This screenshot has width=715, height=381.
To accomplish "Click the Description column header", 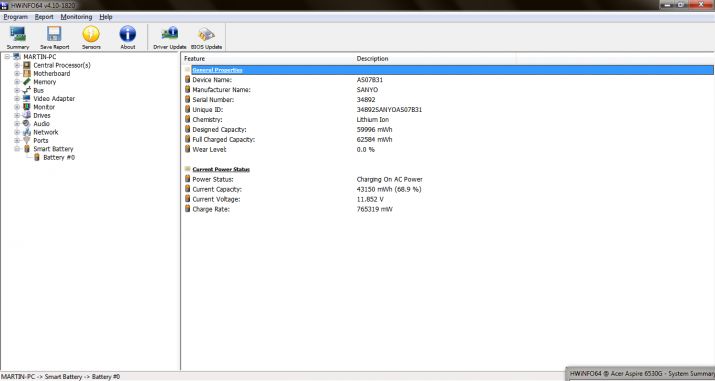I will pyautogui.click(x=372, y=59).
